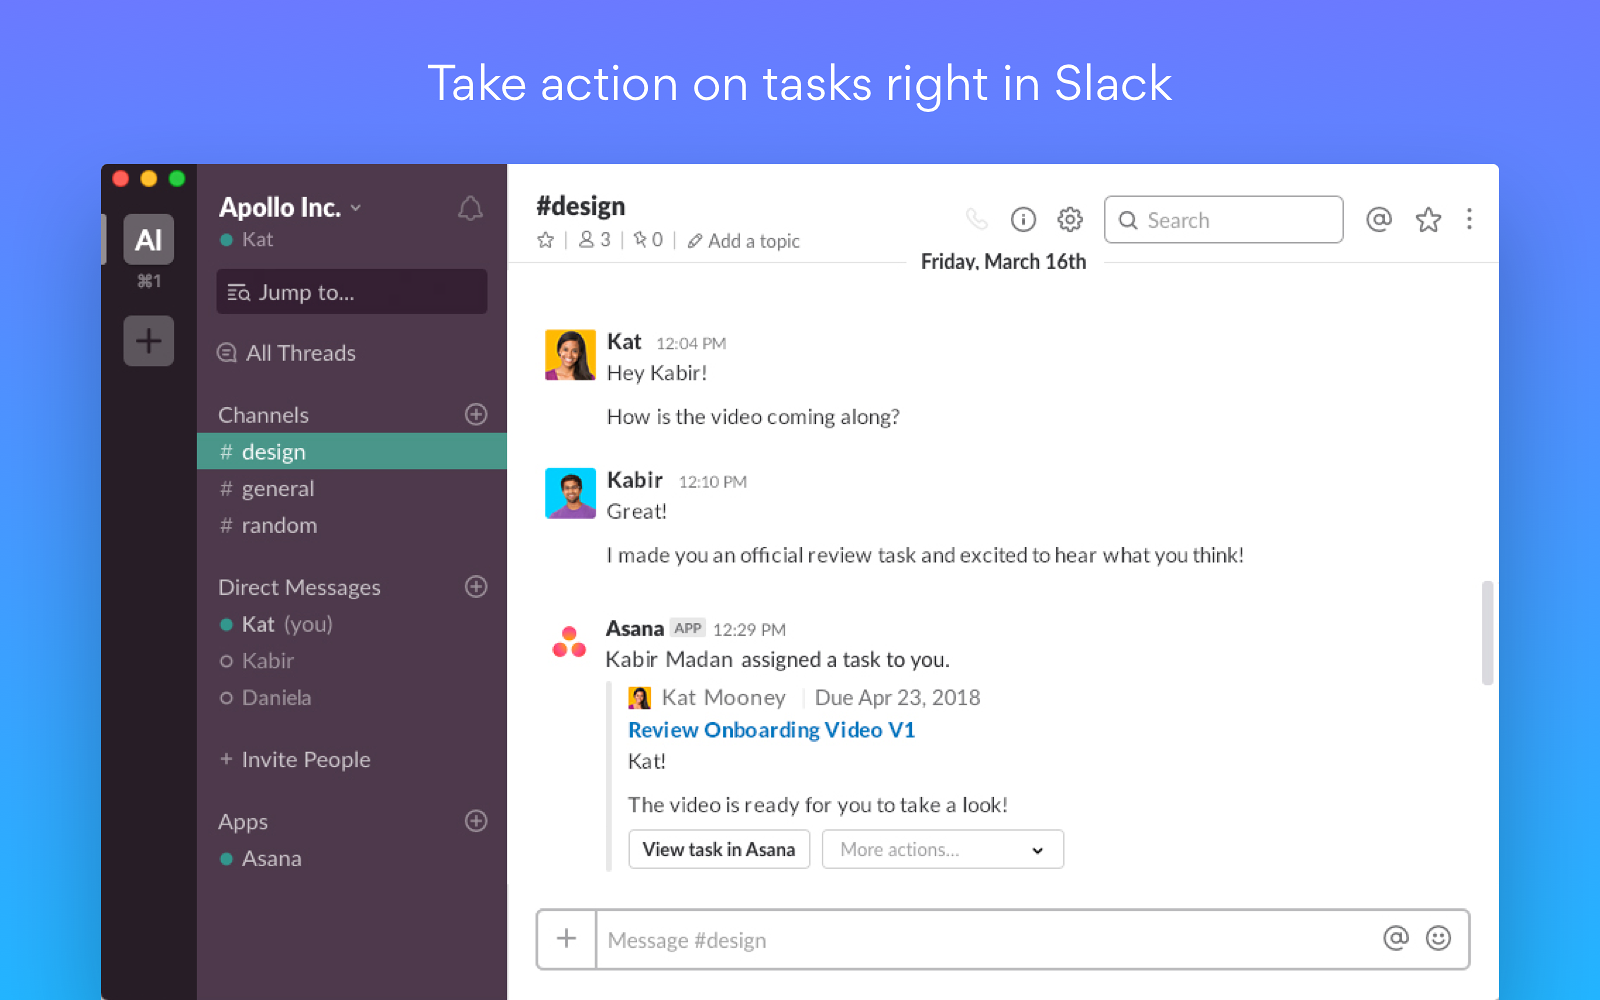Star the #design channel
Viewport: 1600px width, 1000px height.
(545, 240)
